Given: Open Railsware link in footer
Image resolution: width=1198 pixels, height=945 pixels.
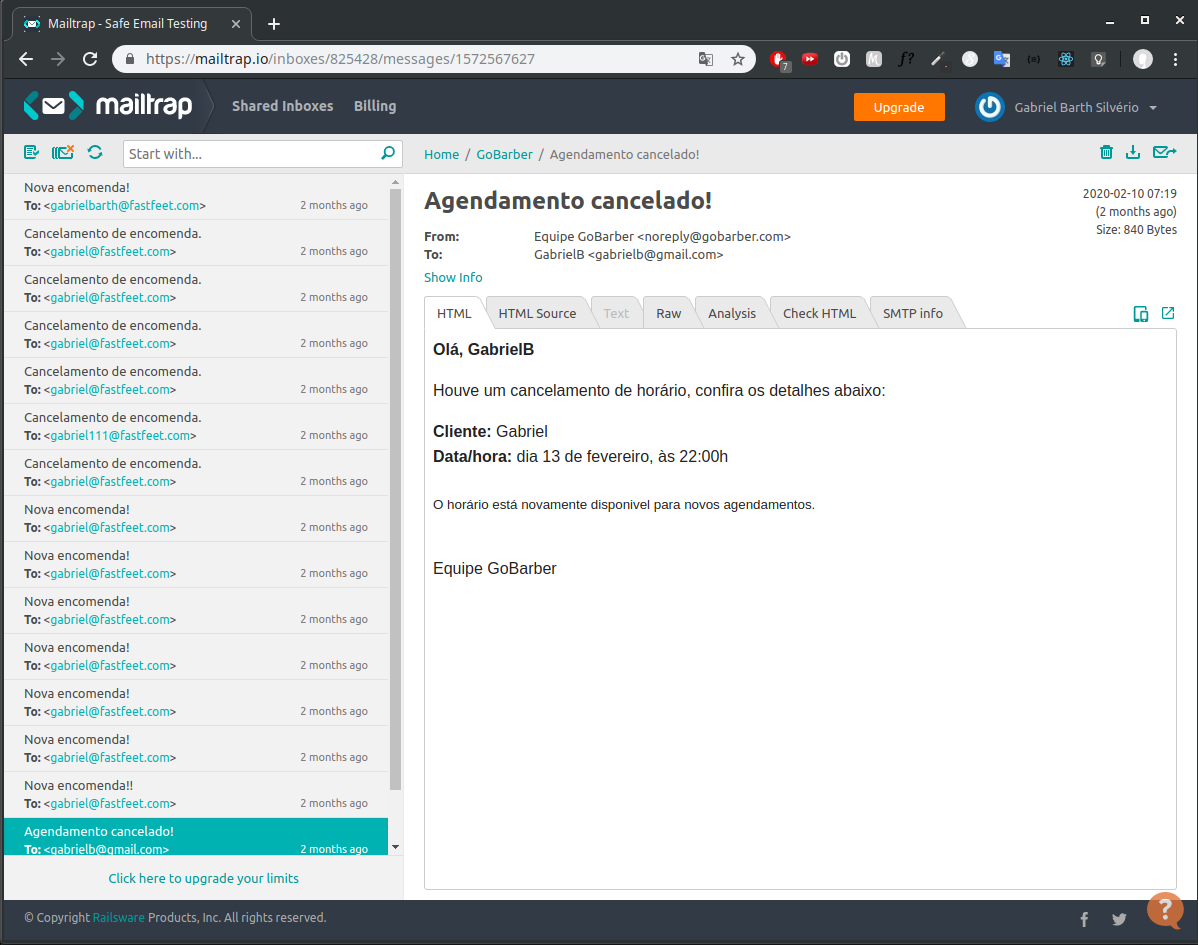Looking at the screenshot, I should click(x=118, y=917).
